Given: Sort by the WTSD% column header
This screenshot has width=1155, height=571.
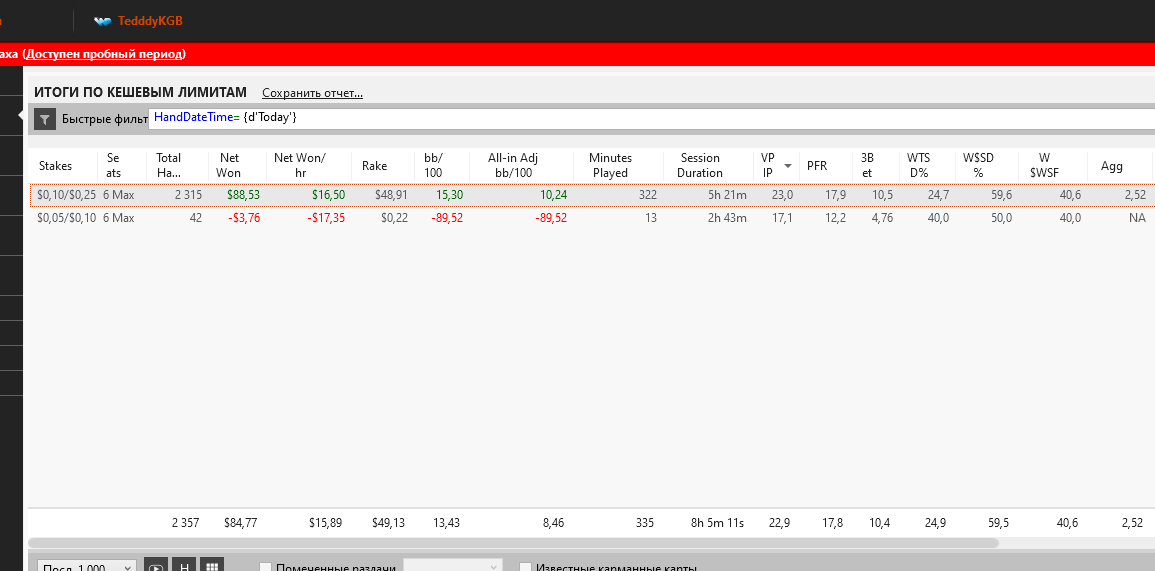Looking at the screenshot, I should 919,166.
